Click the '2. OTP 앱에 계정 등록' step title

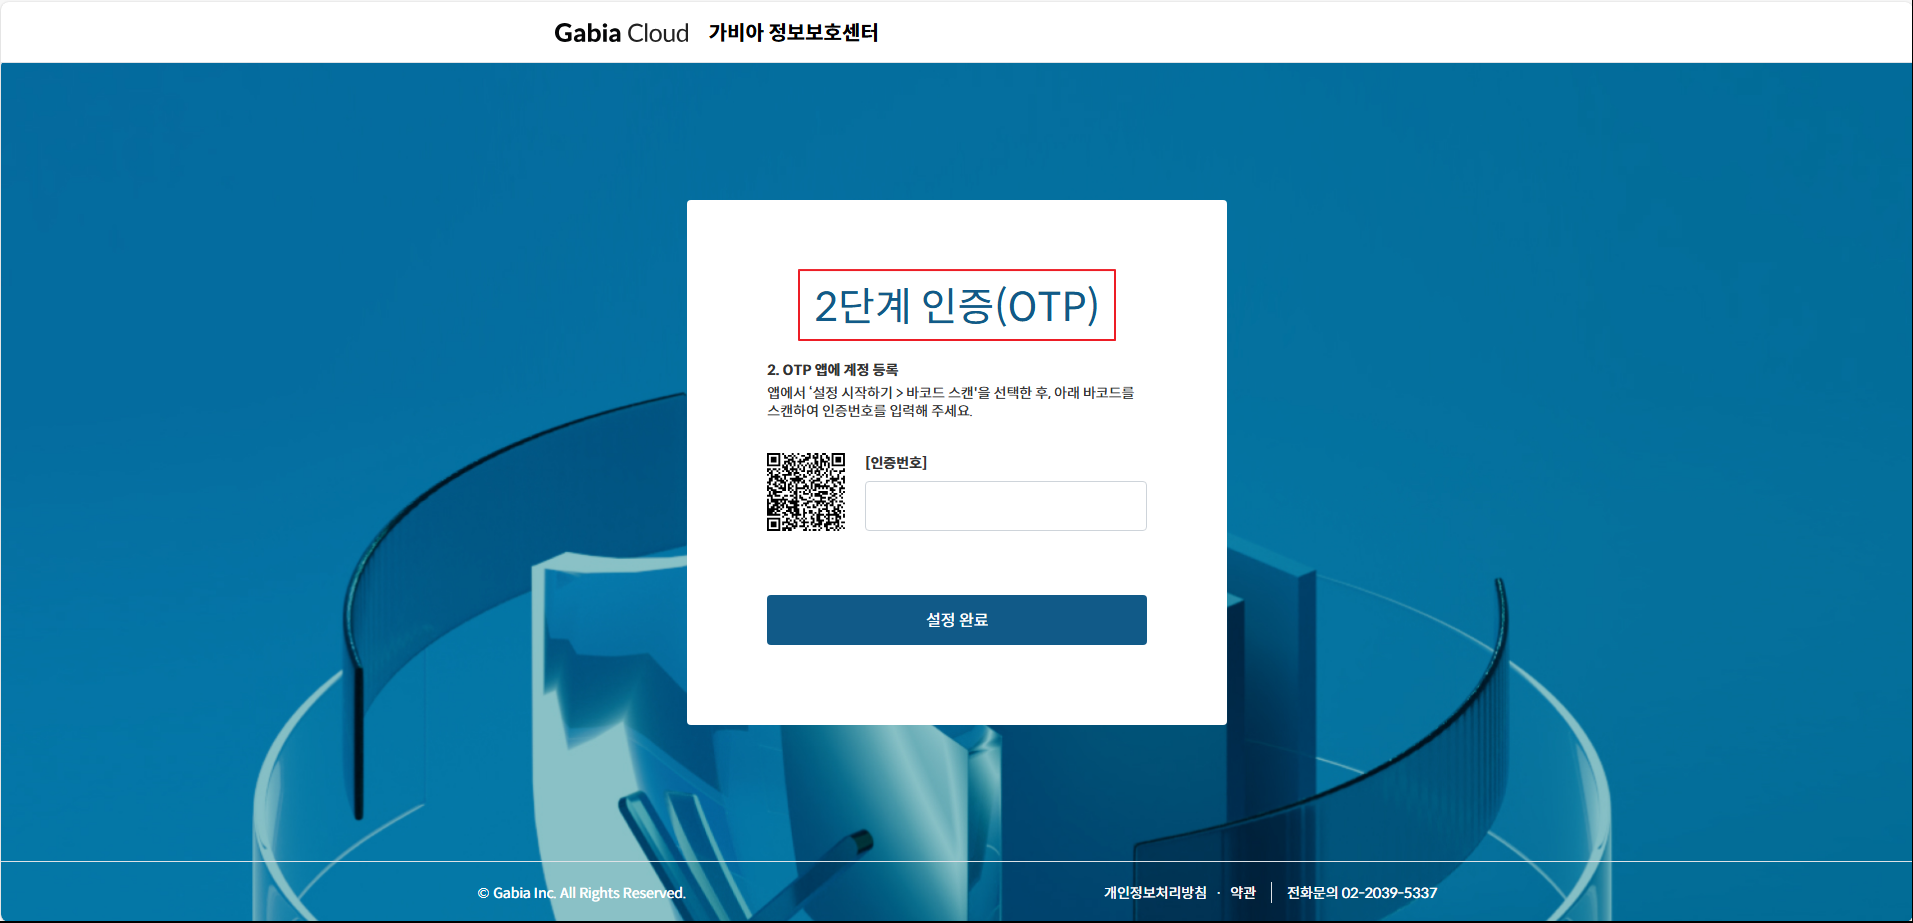[x=832, y=370]
